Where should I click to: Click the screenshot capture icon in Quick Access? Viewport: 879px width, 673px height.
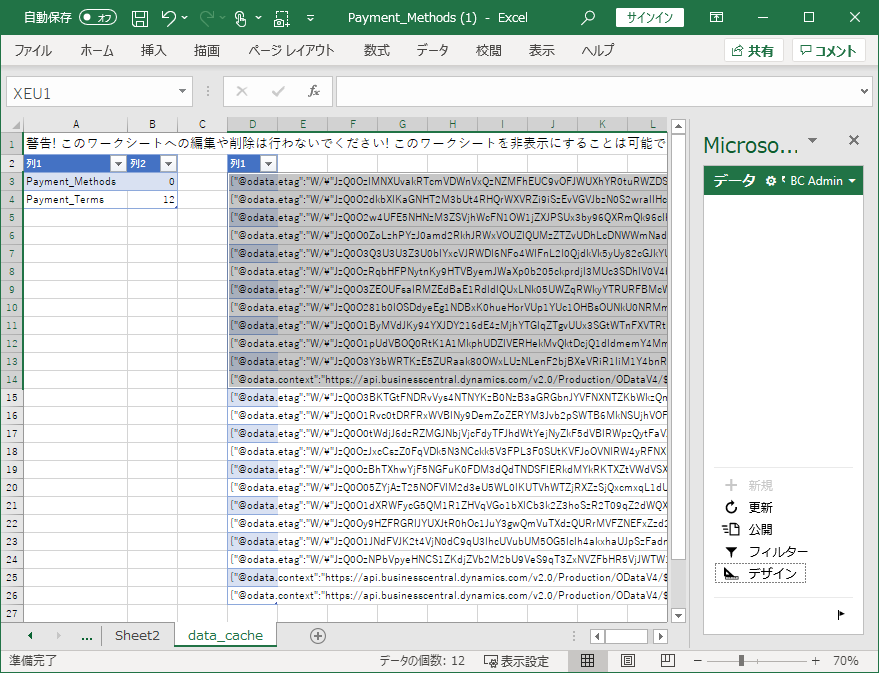[x=281, y=18]
